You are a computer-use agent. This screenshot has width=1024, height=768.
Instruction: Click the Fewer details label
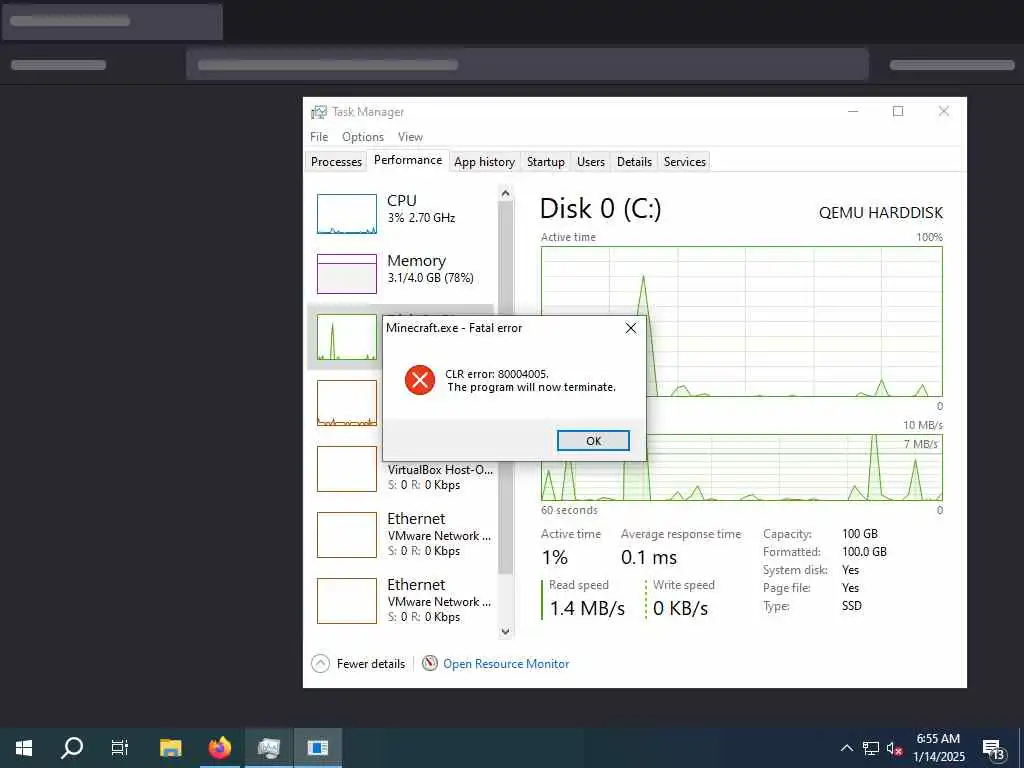[371, 664]
